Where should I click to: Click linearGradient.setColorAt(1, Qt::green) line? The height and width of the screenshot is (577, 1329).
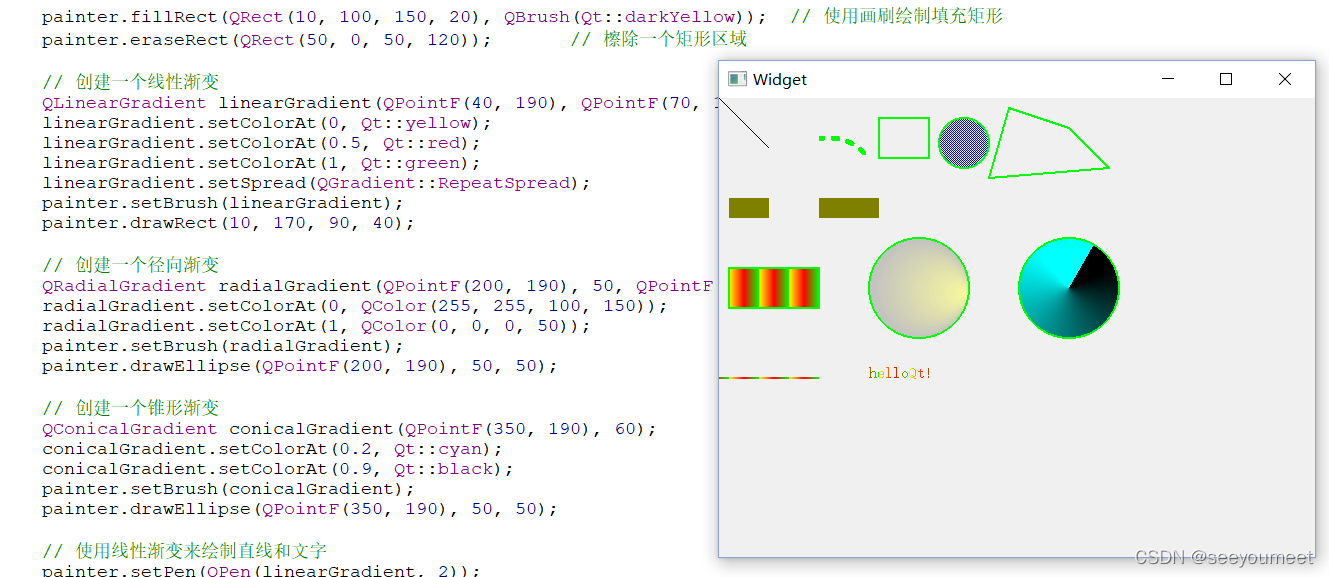pos(261,163)
